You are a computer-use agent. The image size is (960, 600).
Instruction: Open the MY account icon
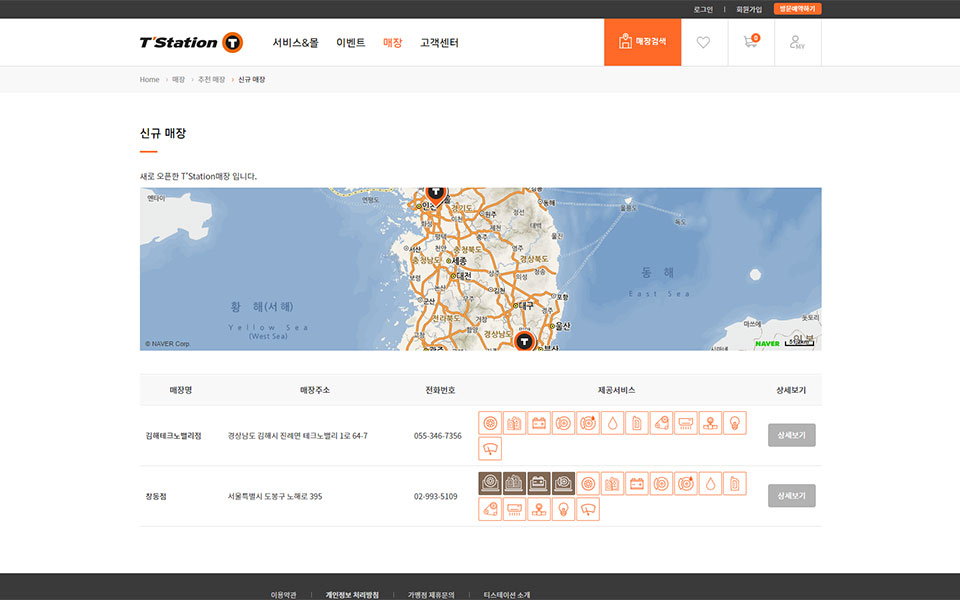point(797,42)
